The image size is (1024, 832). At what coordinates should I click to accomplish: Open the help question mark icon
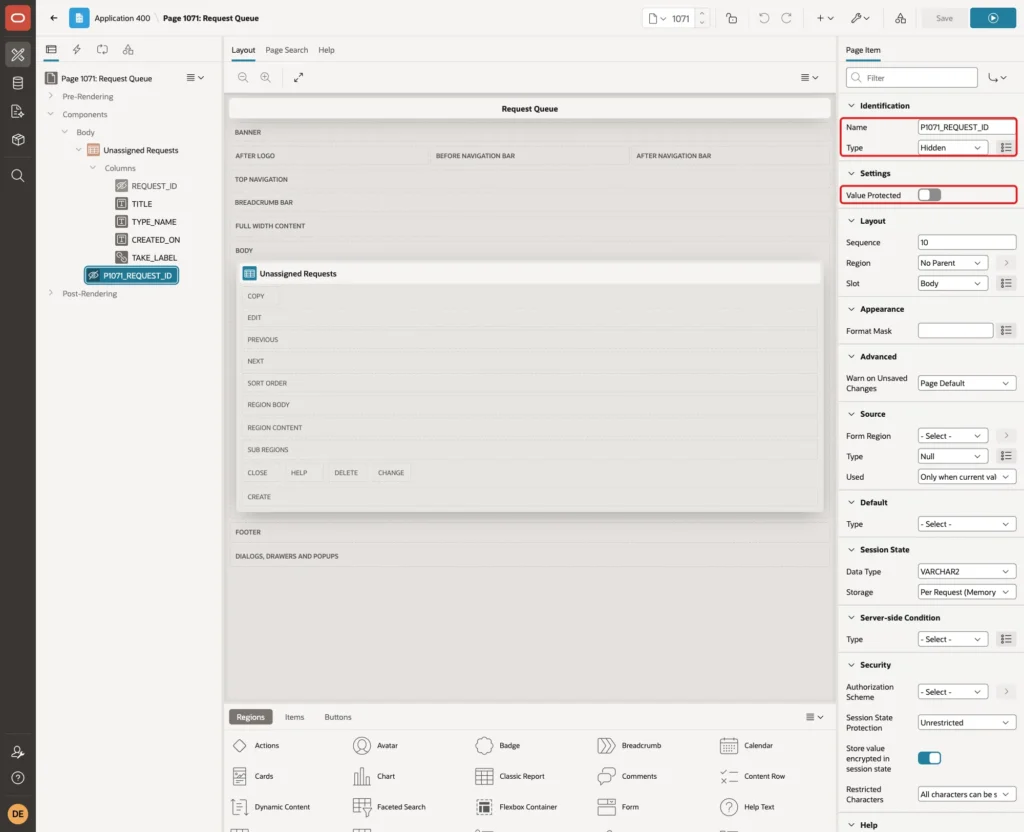18,778
